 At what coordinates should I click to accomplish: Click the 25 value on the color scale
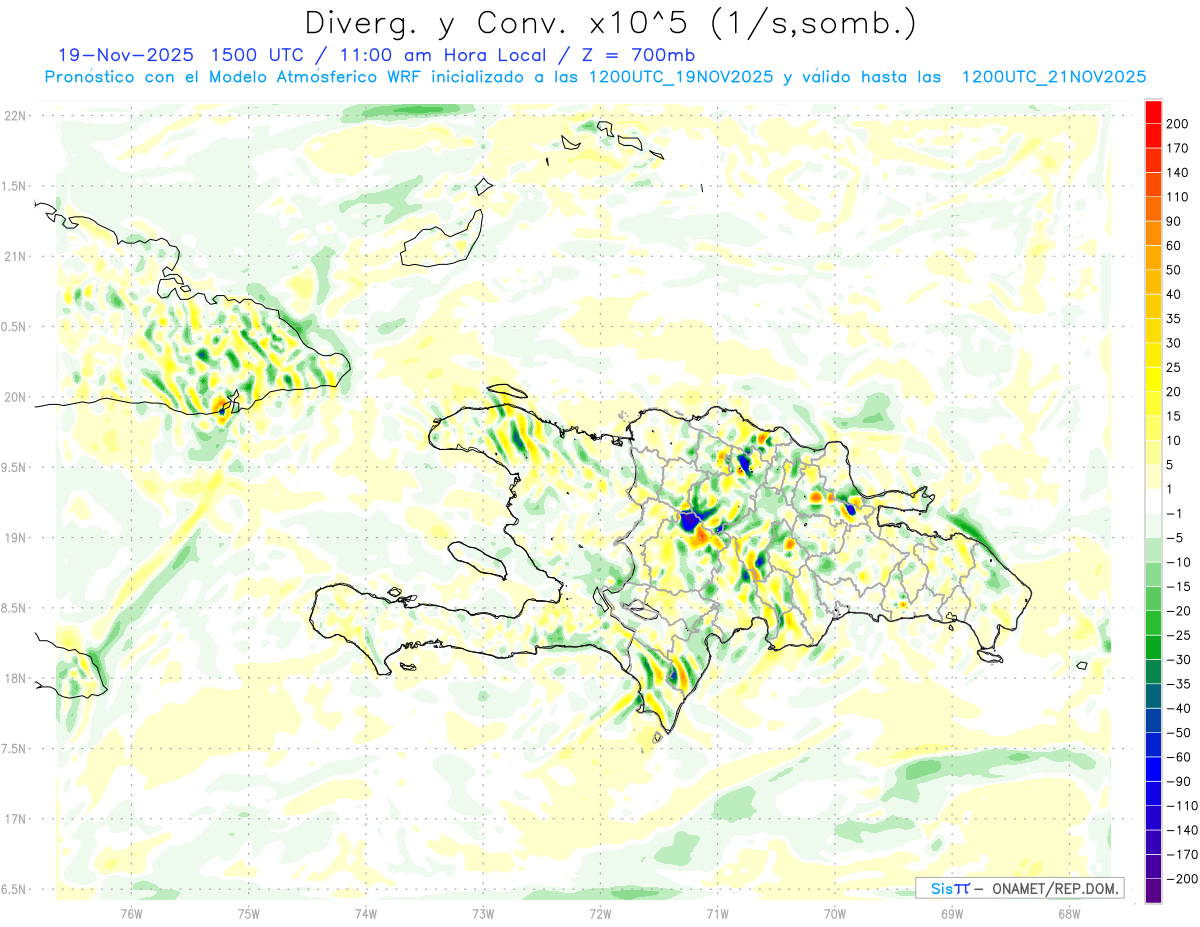(x=1174, y=367)
